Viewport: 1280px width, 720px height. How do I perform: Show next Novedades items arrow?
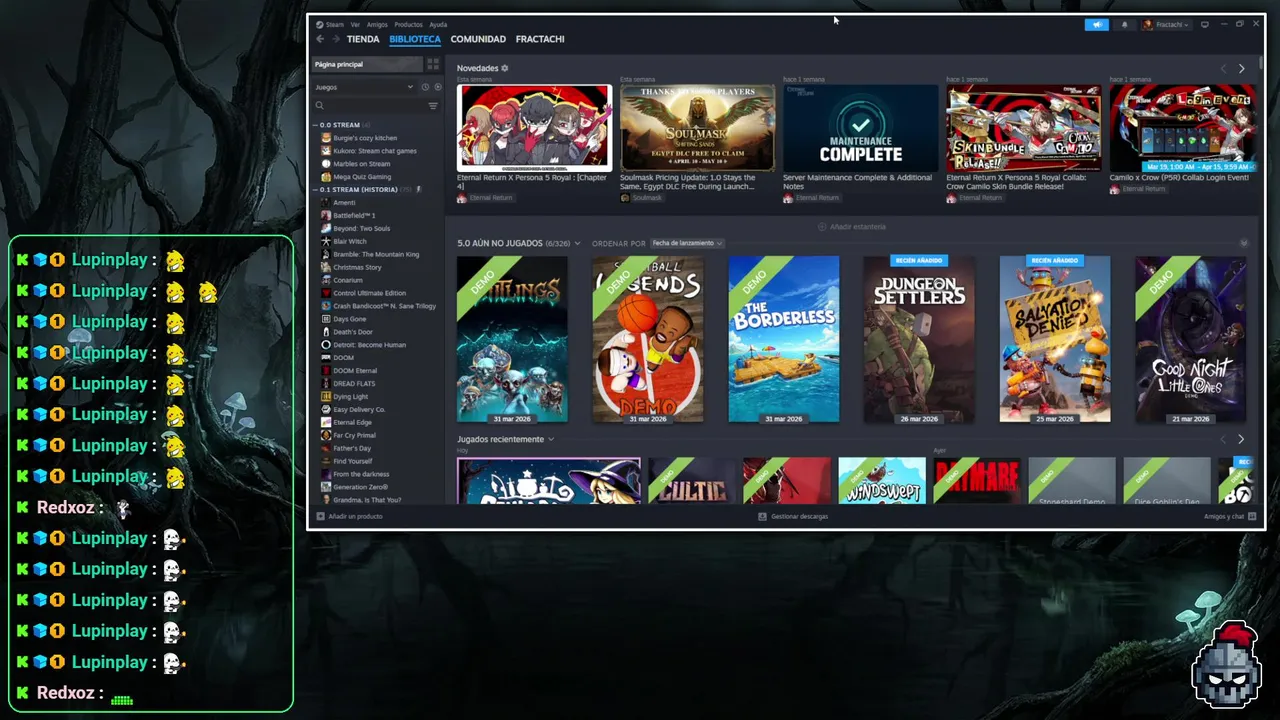pyautogui.click(x=1242, y=68)
